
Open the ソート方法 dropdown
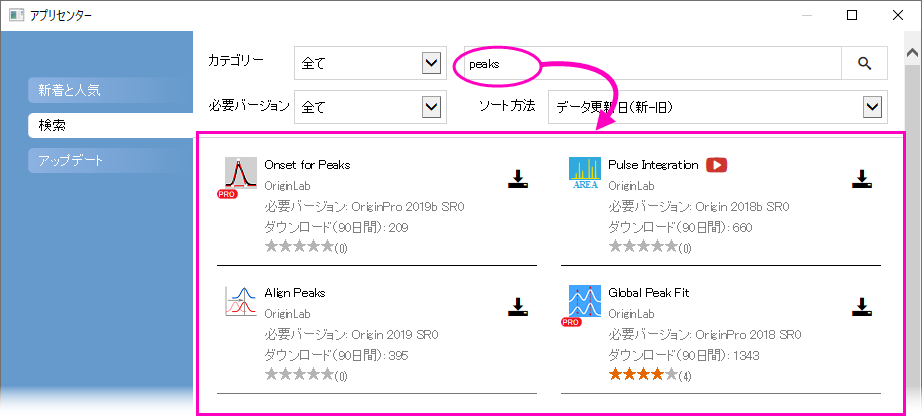click(x=718, y=107)
